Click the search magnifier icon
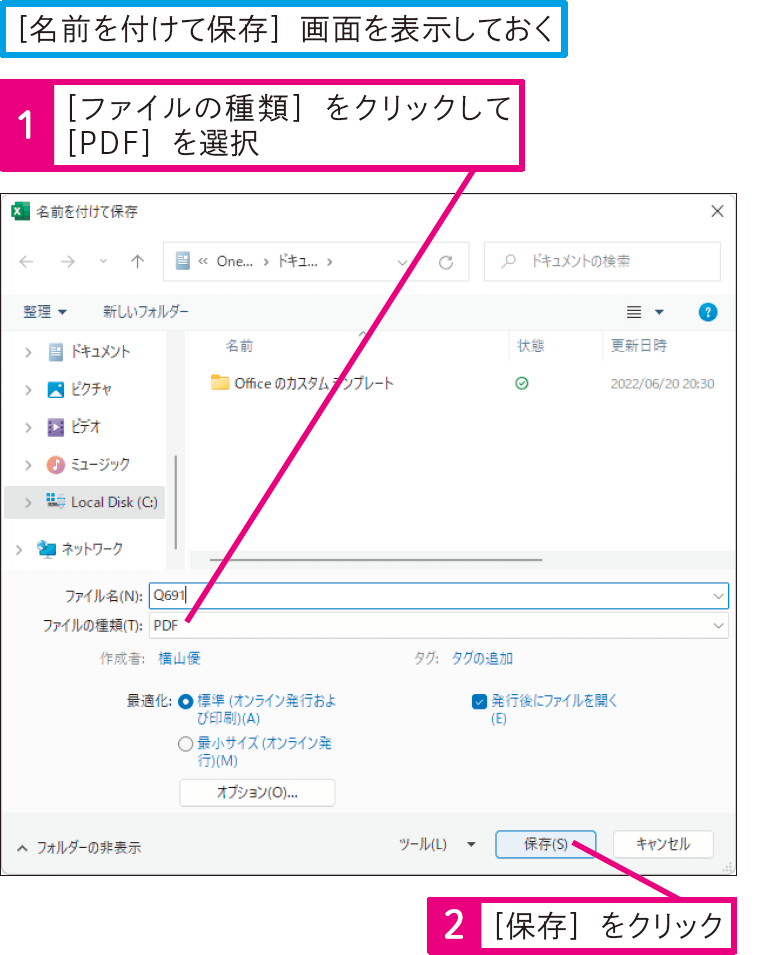 pyautogui.click(x=508, y=261)
